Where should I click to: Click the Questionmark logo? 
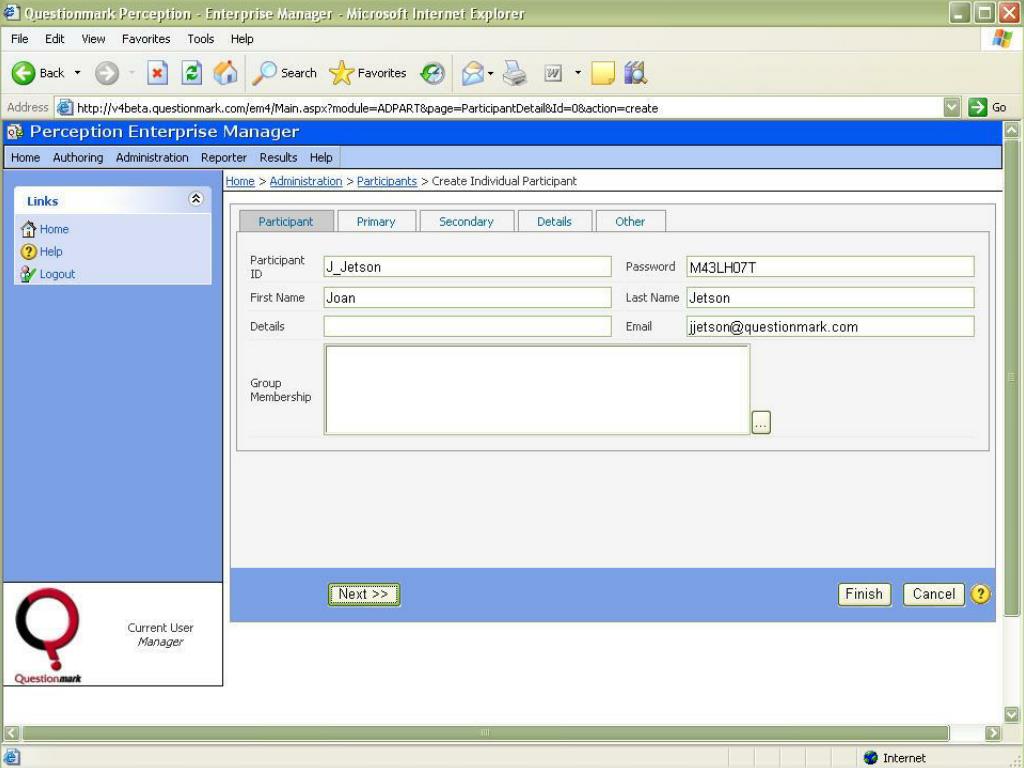tap(48, 635)
